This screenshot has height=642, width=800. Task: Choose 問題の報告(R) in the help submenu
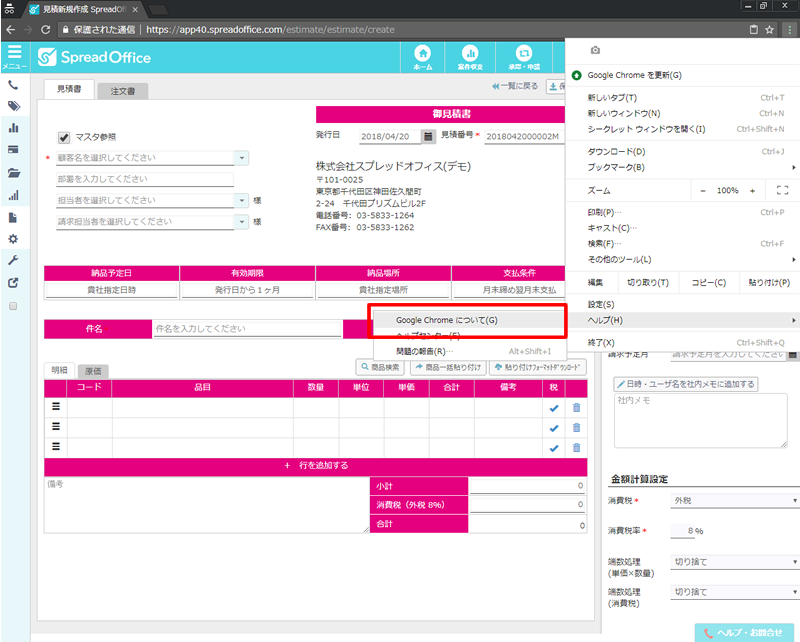[x=469, y=351]
